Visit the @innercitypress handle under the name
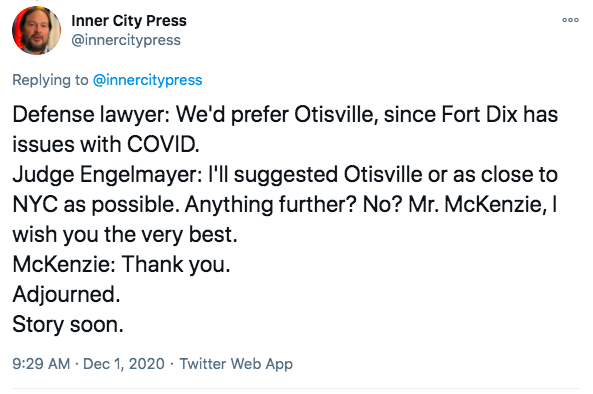Viewport: 593px width, 394px height. tap(126, 40)
